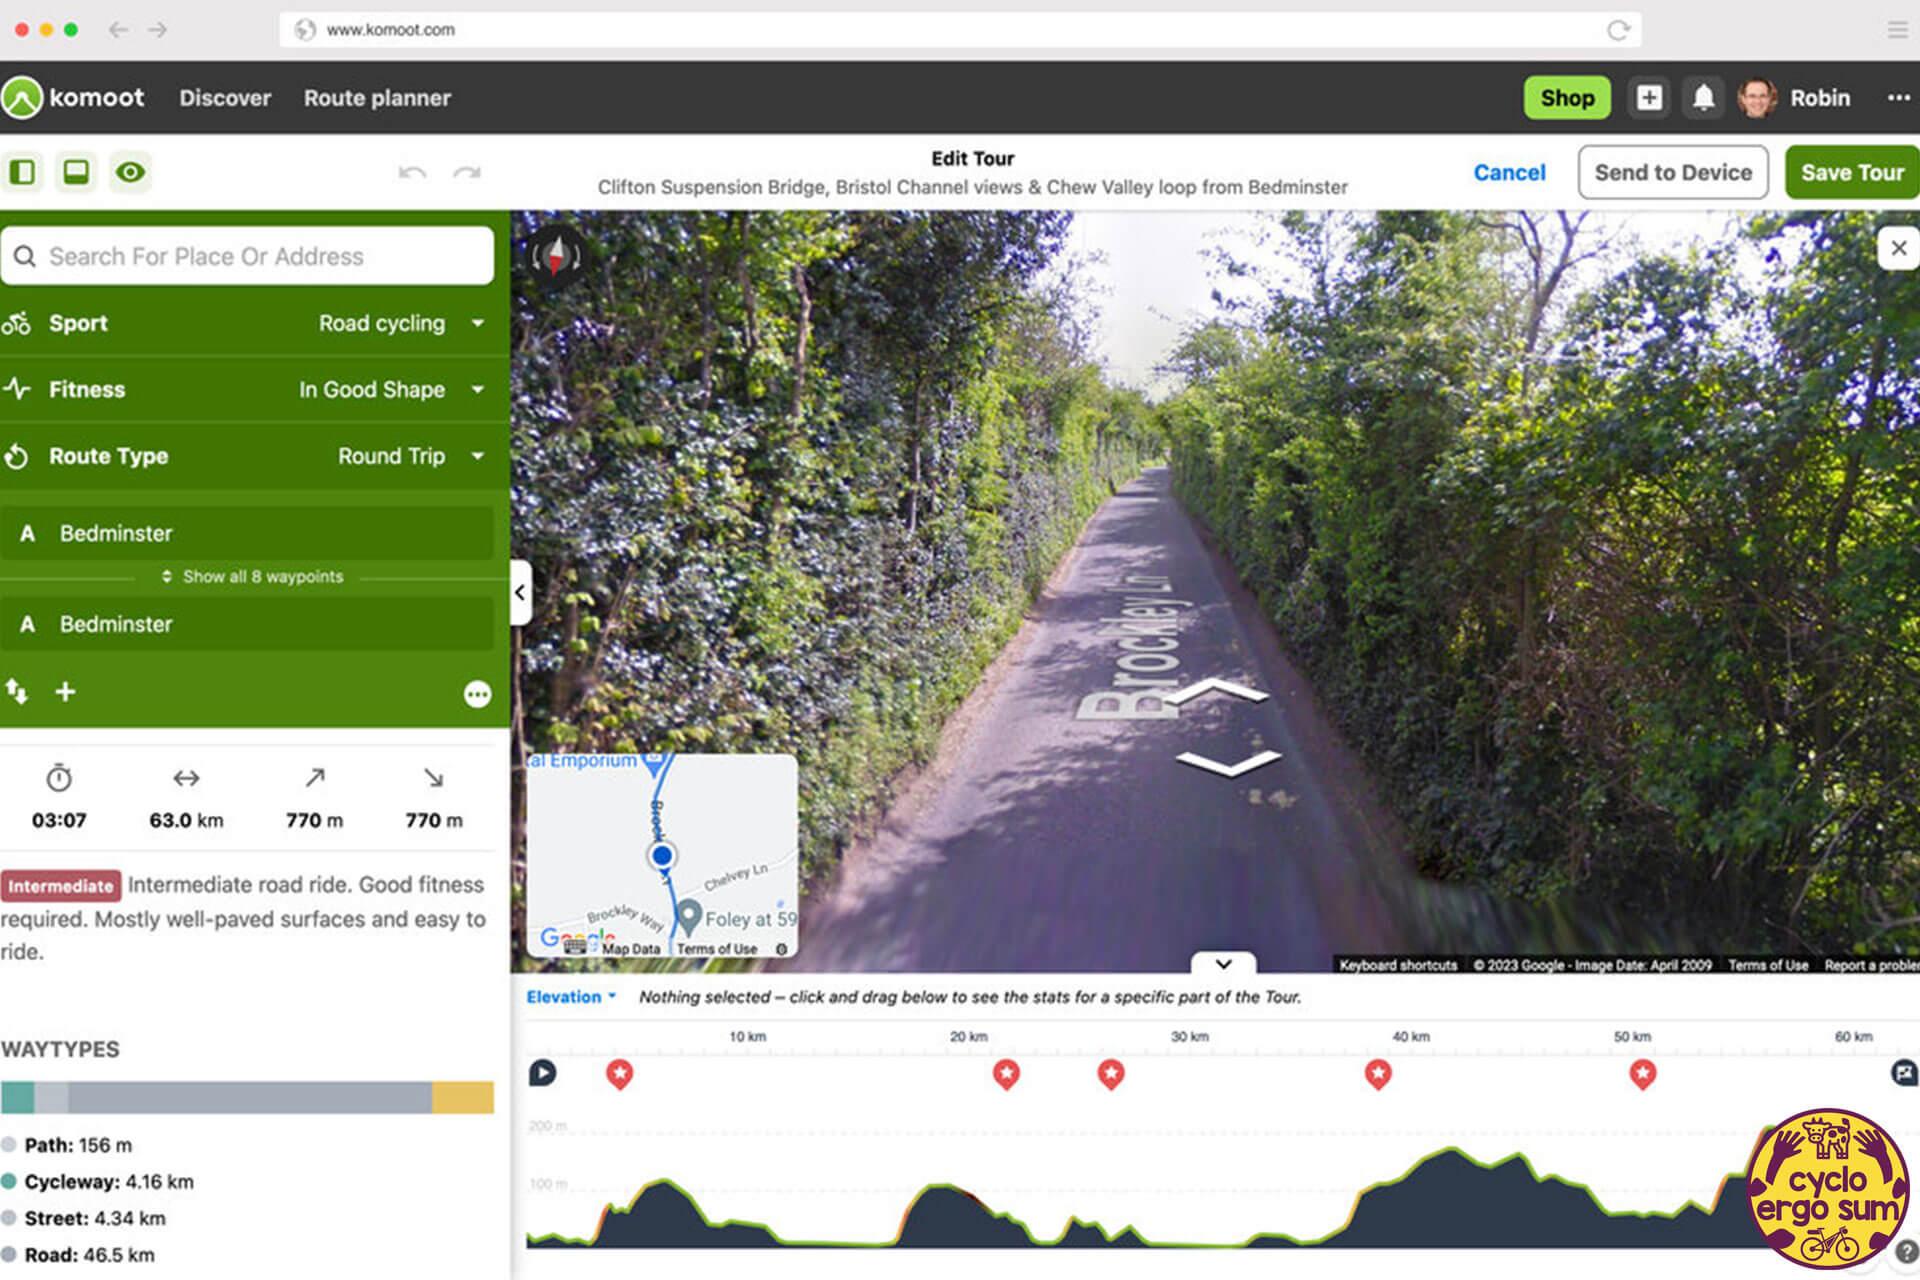Collapse the sidebar with the arrow handle
1920x1280 pixels.
pos(520,592)
